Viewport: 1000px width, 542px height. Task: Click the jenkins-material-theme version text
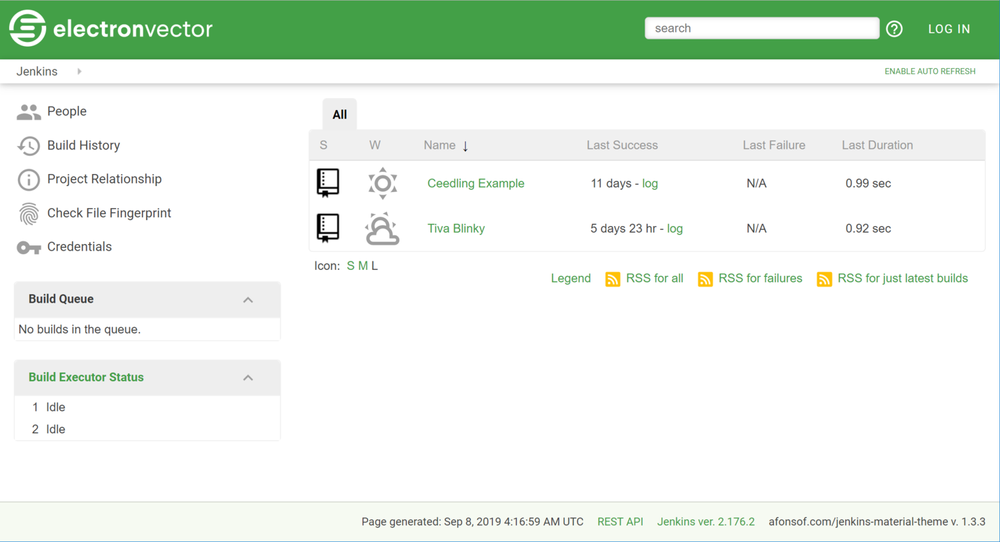point(877,522)
